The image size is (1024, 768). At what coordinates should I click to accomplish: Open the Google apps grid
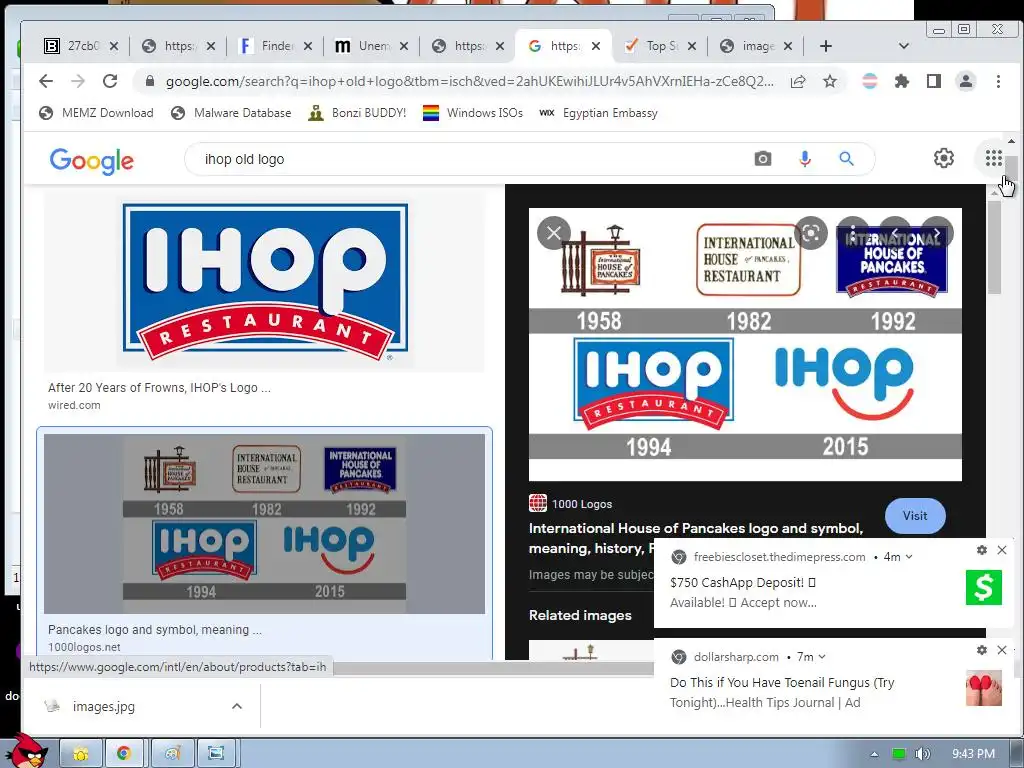pyautogui.click(x=993, y=158)
